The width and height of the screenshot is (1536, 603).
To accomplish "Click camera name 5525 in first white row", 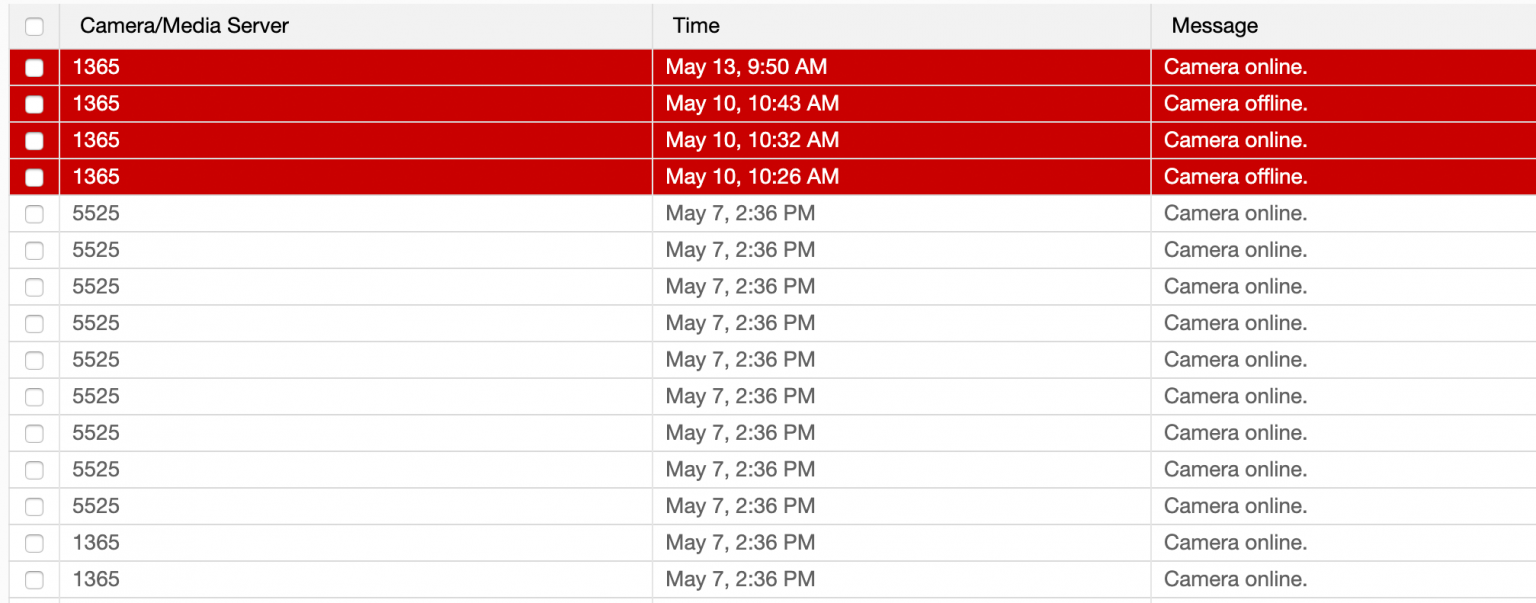I will [x=96, y=214].
